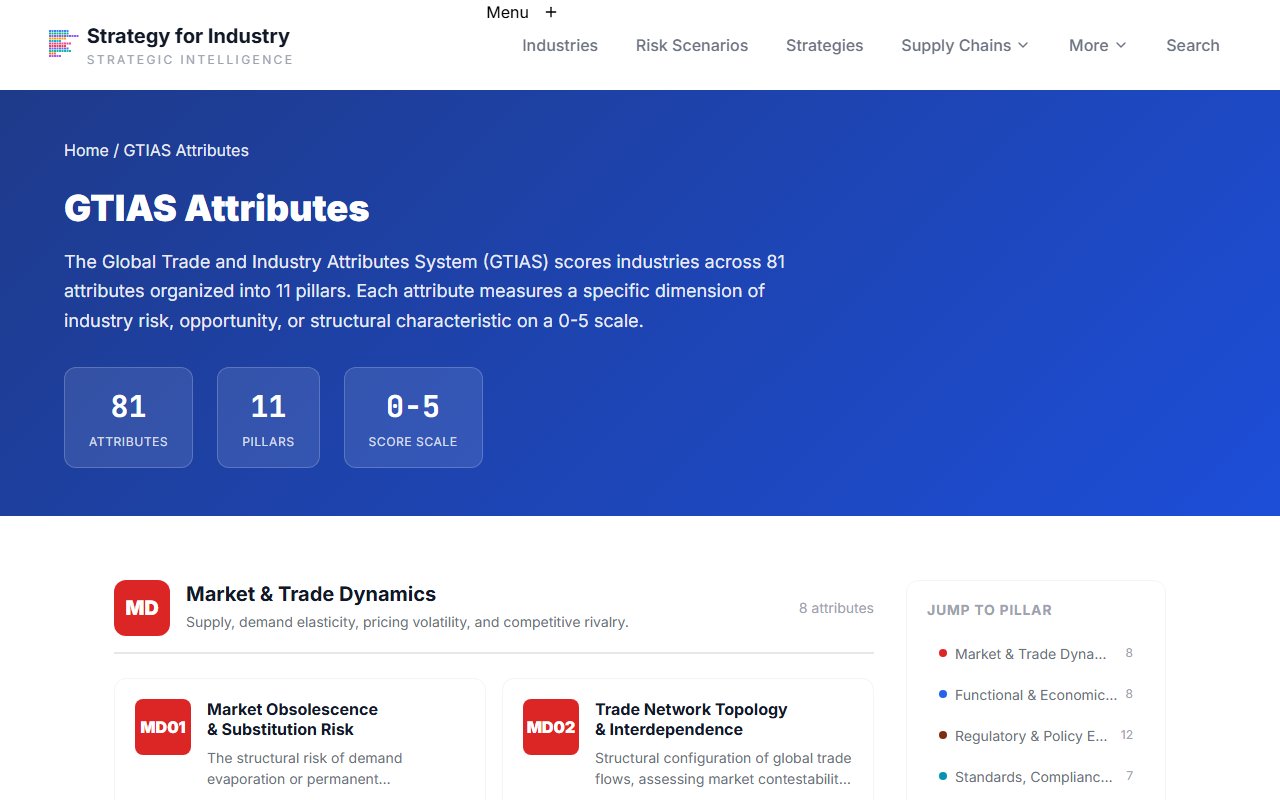
Task: Select the MD01 attribute badge icon
Action: (x=163, y=727)
